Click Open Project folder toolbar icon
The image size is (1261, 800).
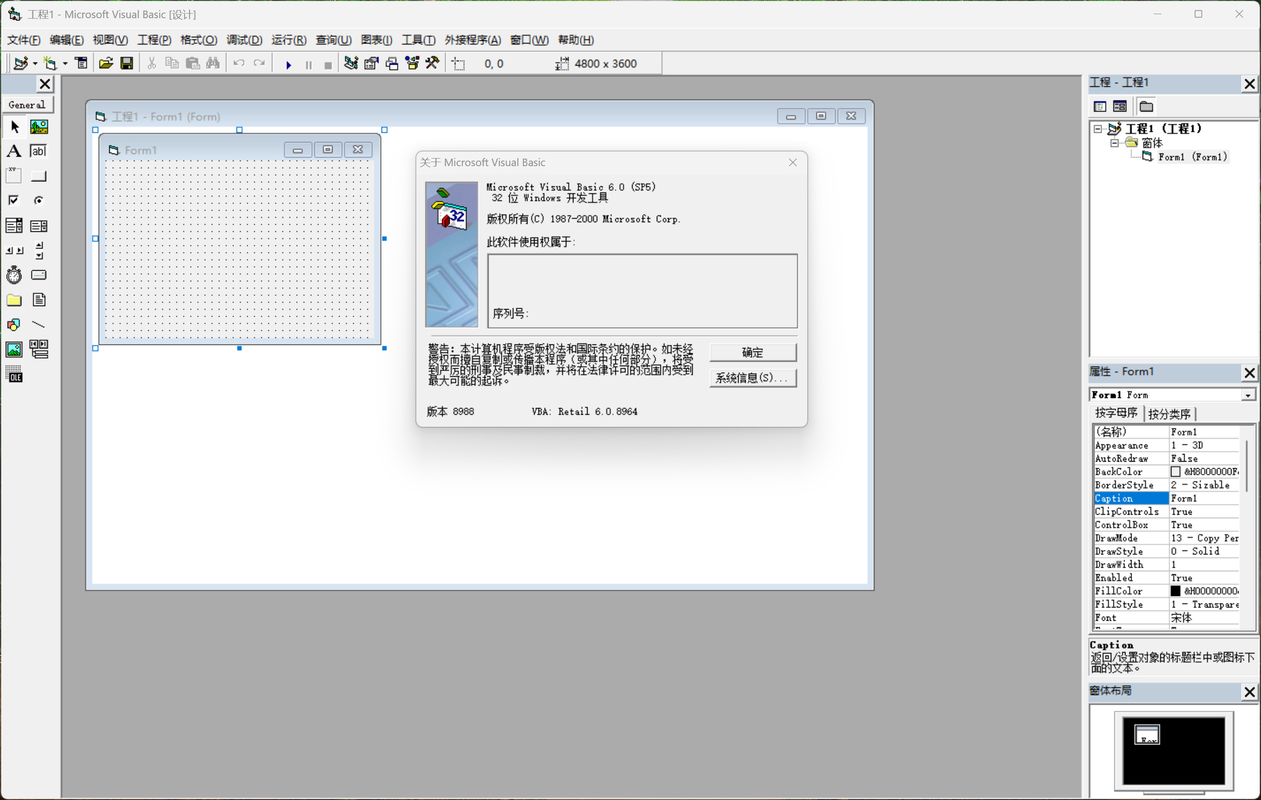click(106, 63)
